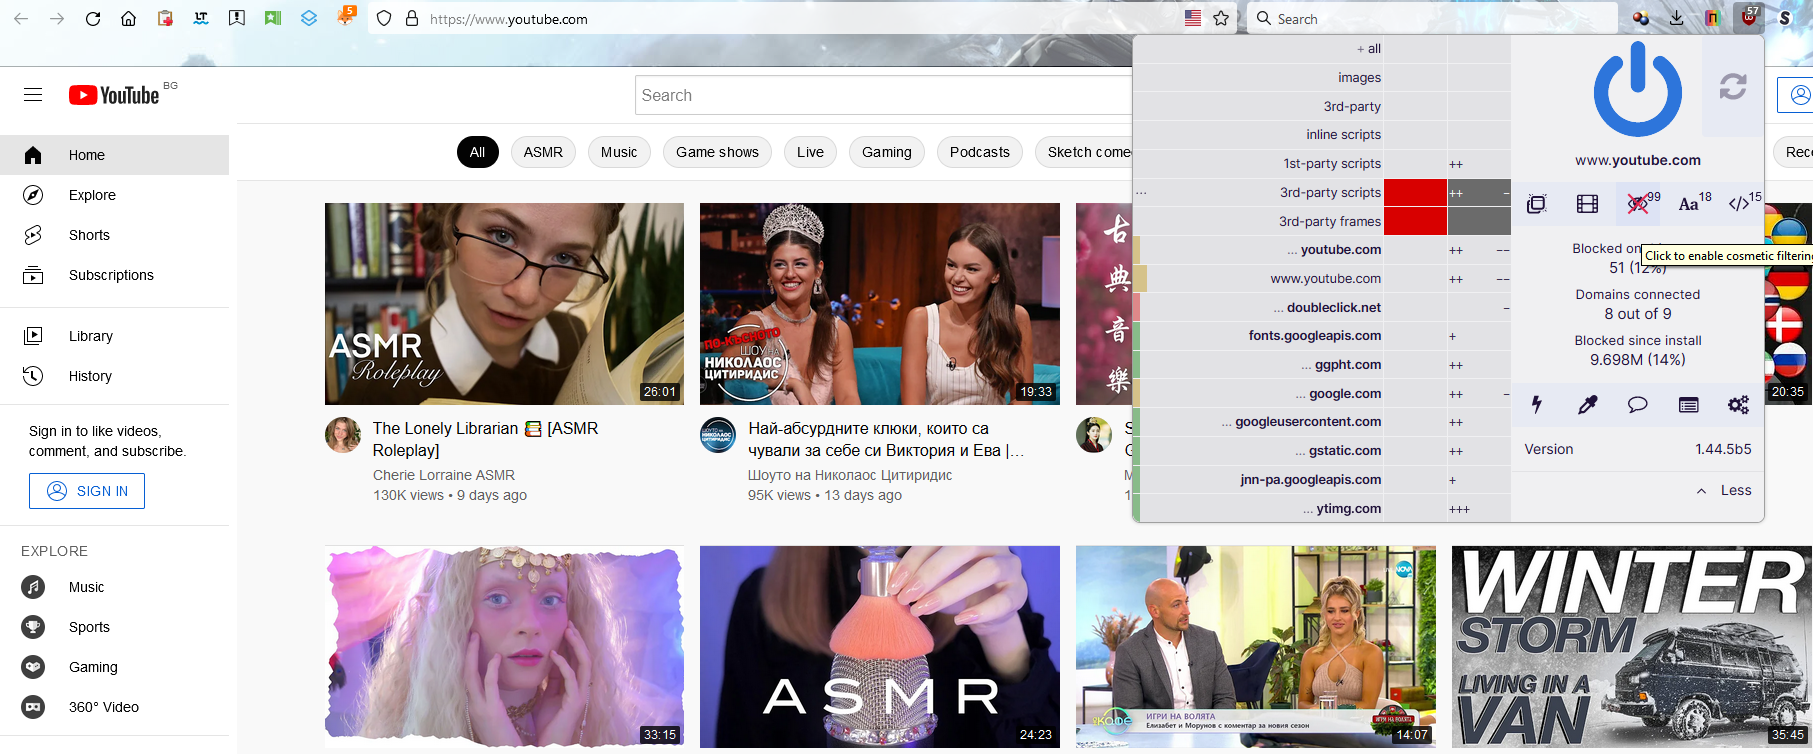
Task: Open 'The Lonely Librarian' video title link
Action: tap(485, 439)
